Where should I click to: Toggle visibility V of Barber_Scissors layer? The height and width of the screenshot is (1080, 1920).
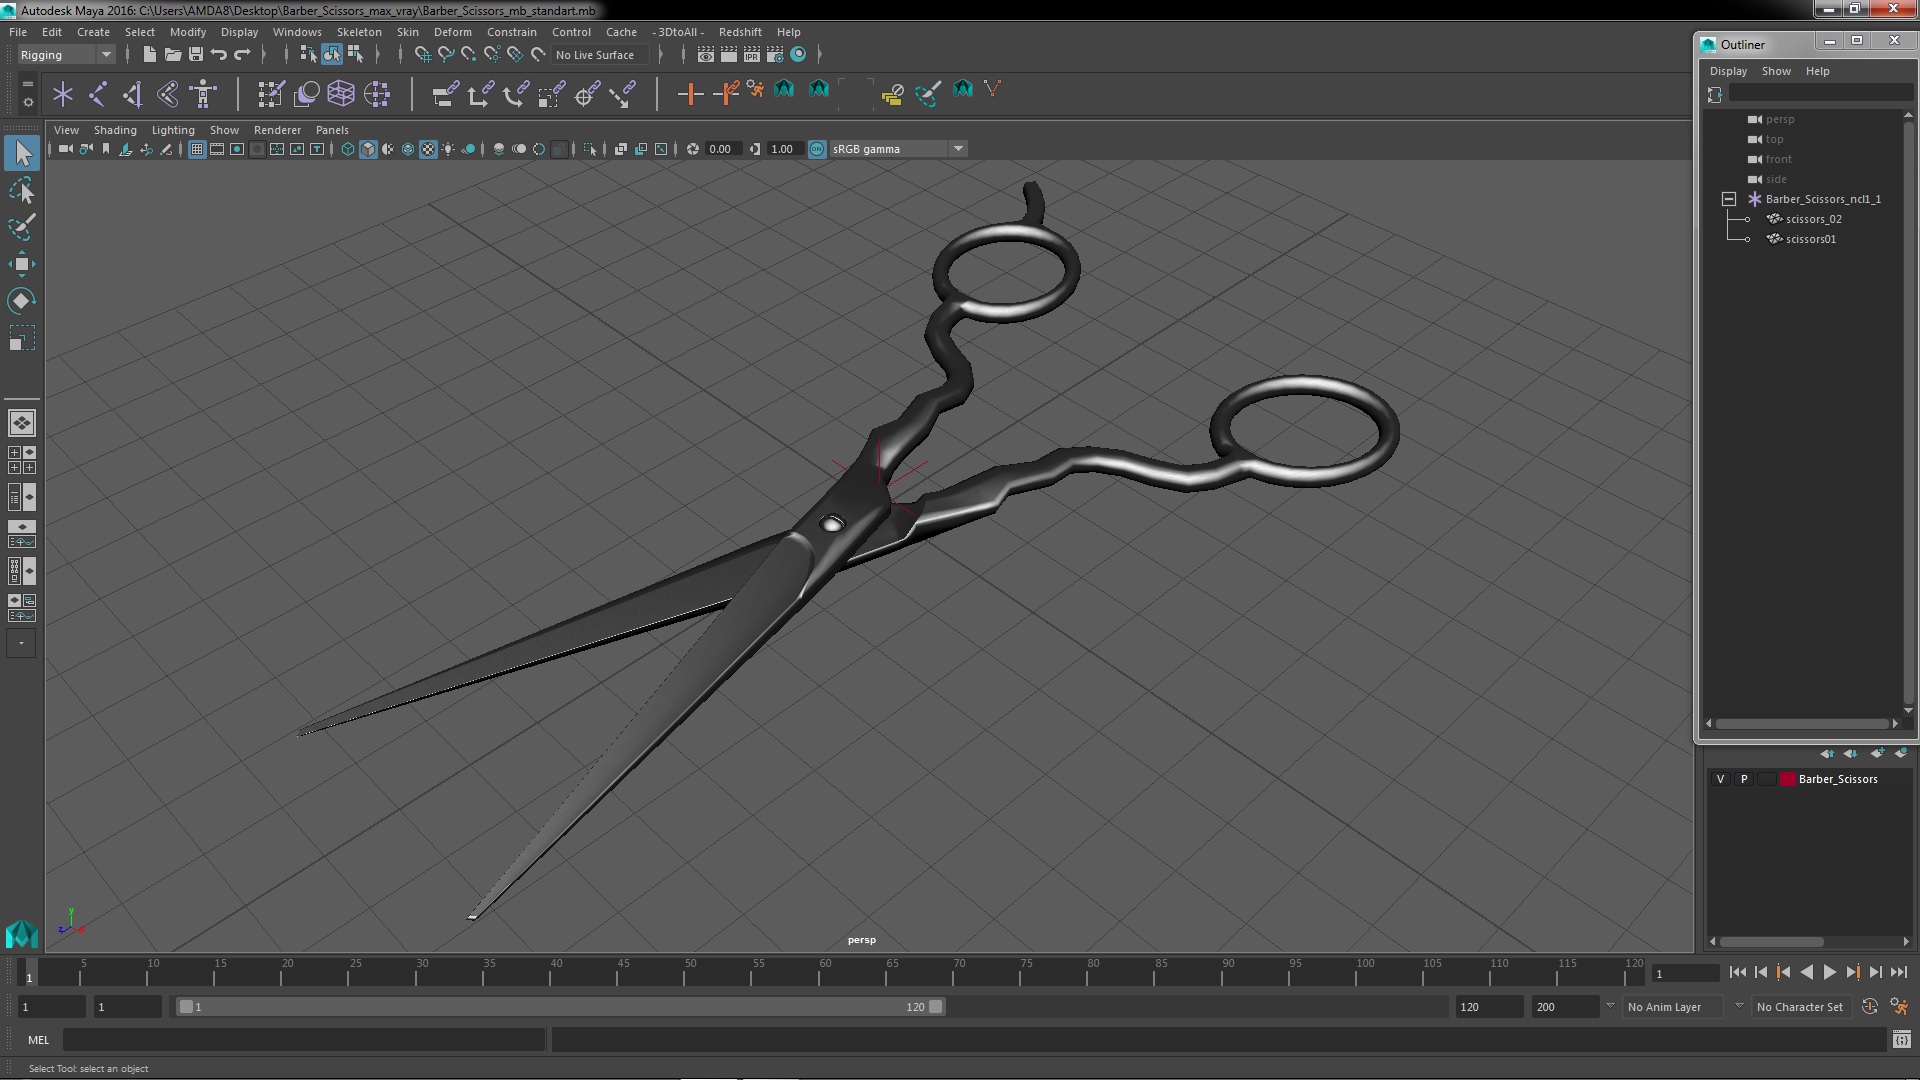coord(1720,779)
